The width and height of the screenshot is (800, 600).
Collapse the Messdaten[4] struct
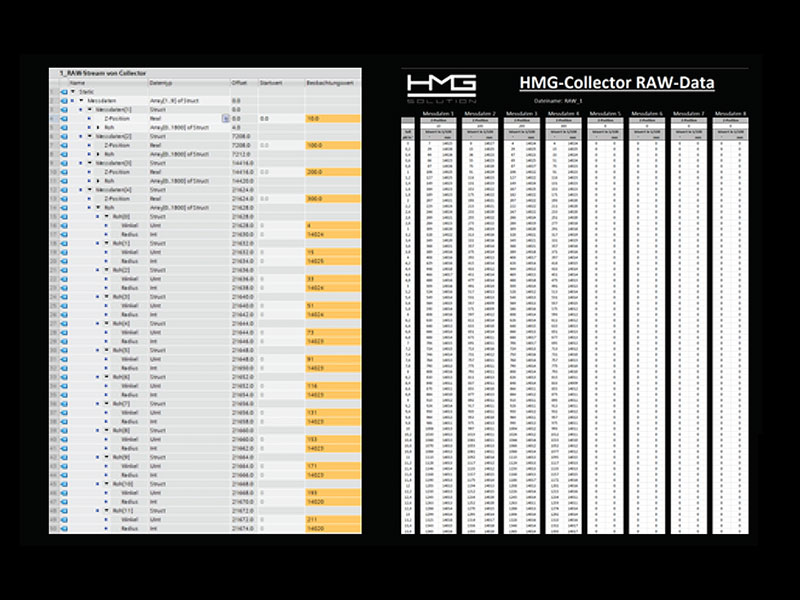90,190
